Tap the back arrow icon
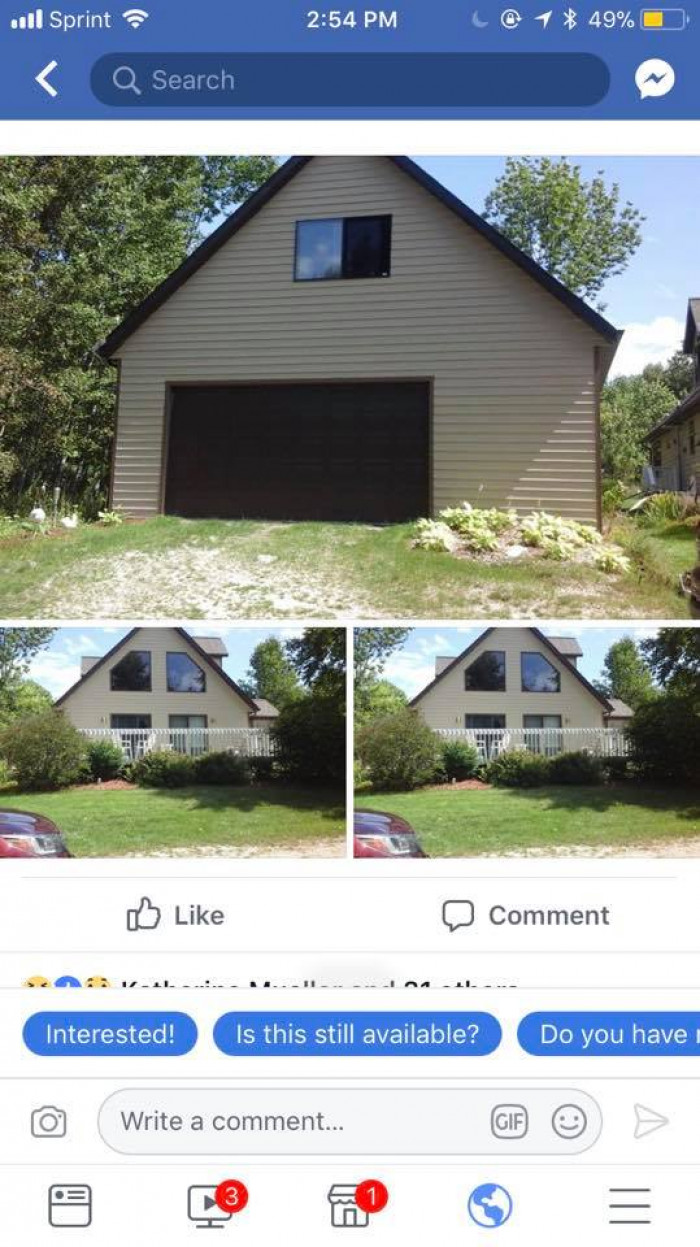Image resolution: width=700 pixels, height=1247 pixels. [47, 79]
